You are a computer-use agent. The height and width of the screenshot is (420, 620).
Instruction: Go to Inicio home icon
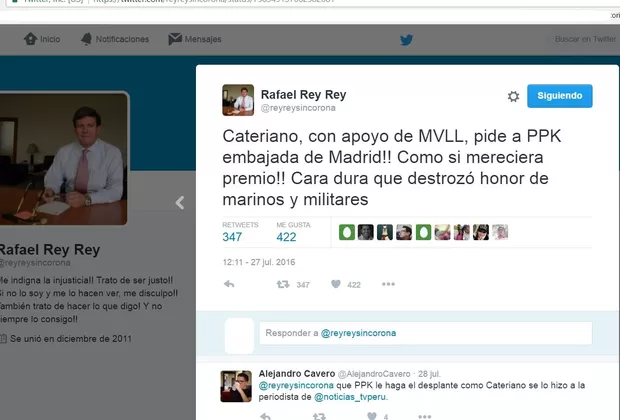(x=30, y=39)
